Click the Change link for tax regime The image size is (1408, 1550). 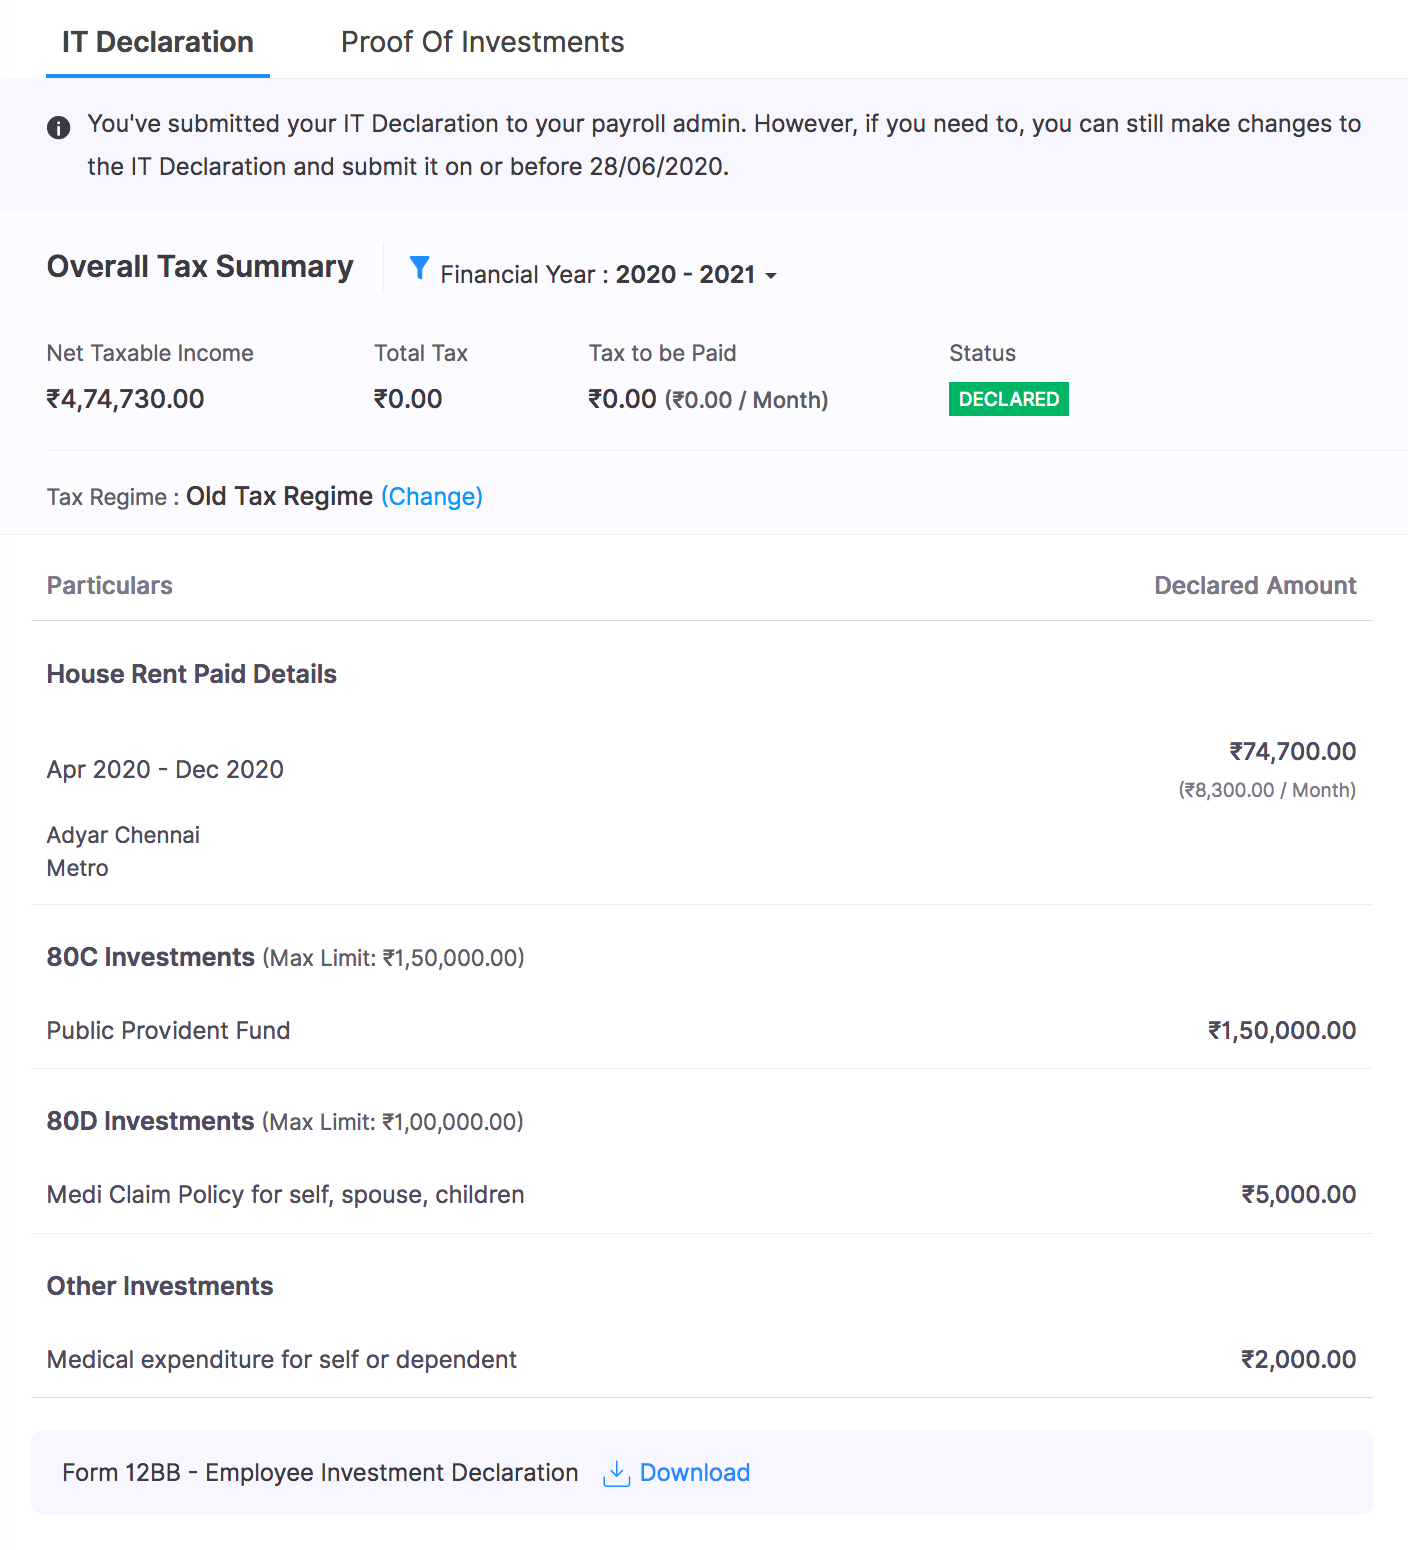coord(432,497)
